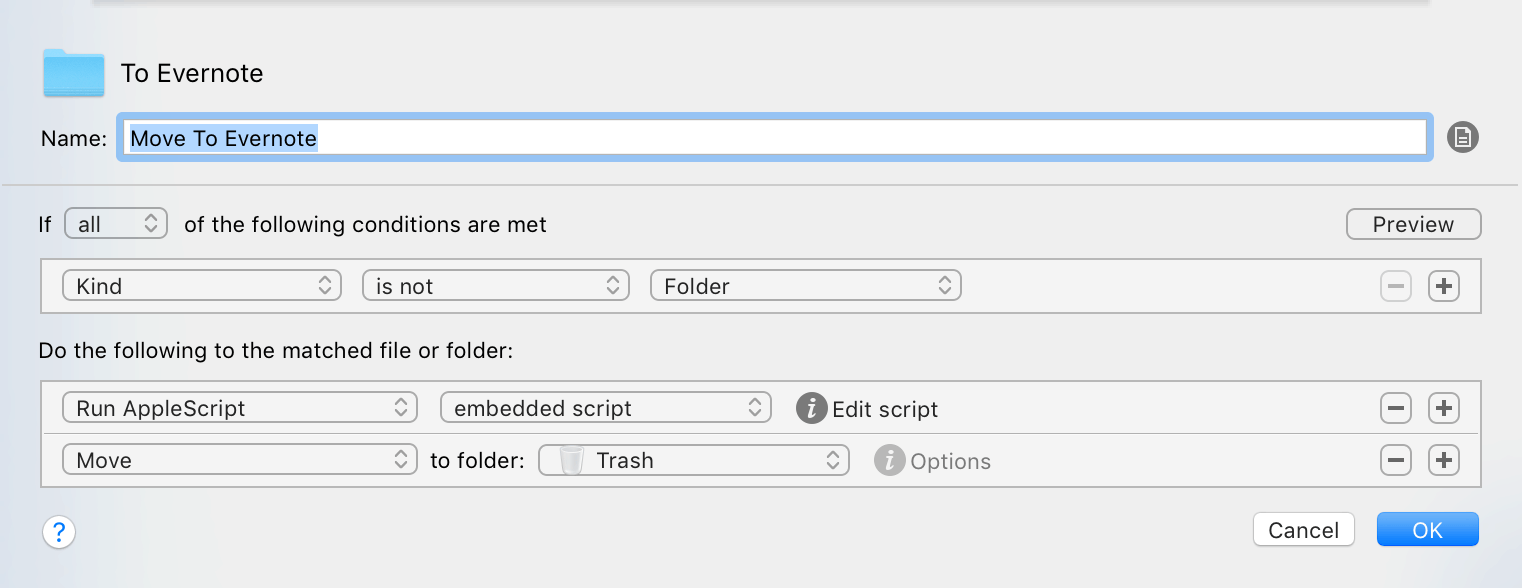Screen dimensions: 1522x588
Task: Add a condition after the Kind row
Action: pos(1443,286)
